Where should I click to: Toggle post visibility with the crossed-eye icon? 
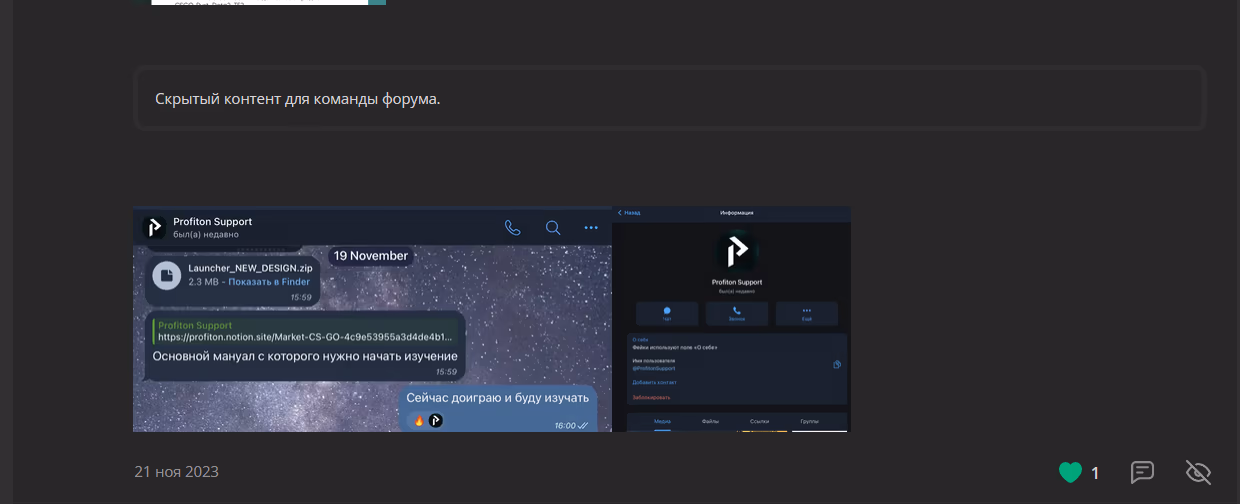pos(1197,472)
